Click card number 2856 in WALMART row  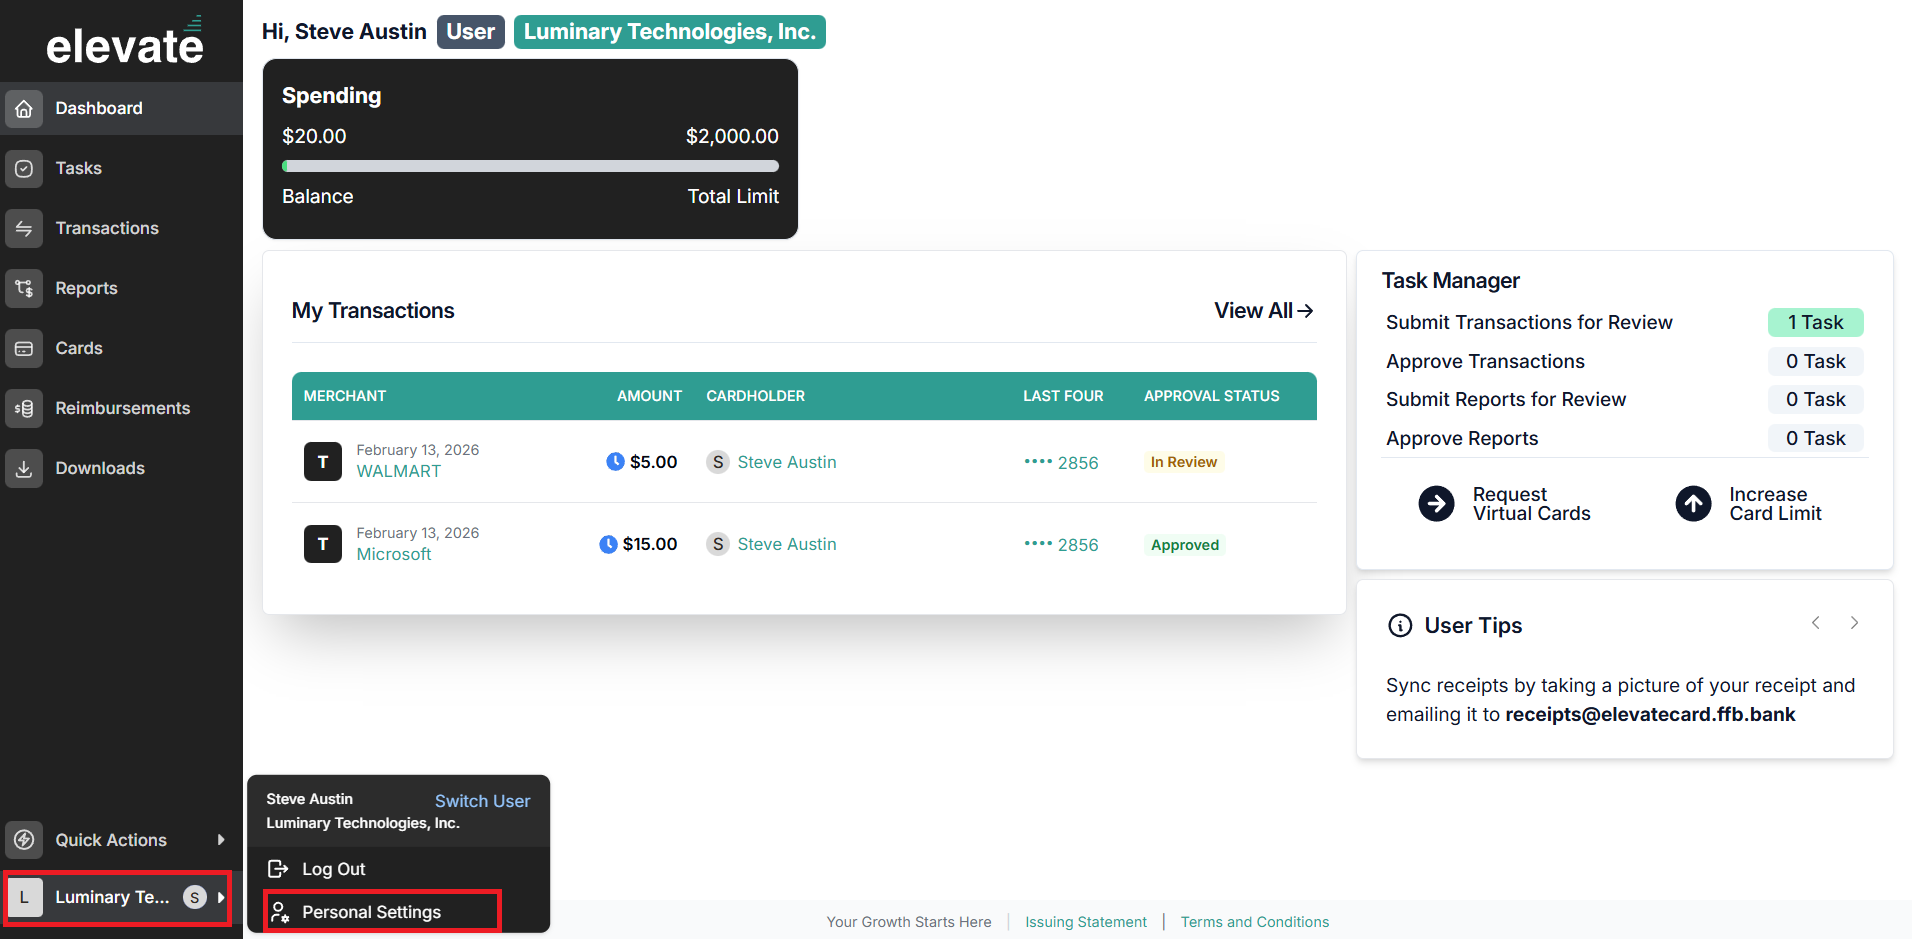pos(1061,462)
